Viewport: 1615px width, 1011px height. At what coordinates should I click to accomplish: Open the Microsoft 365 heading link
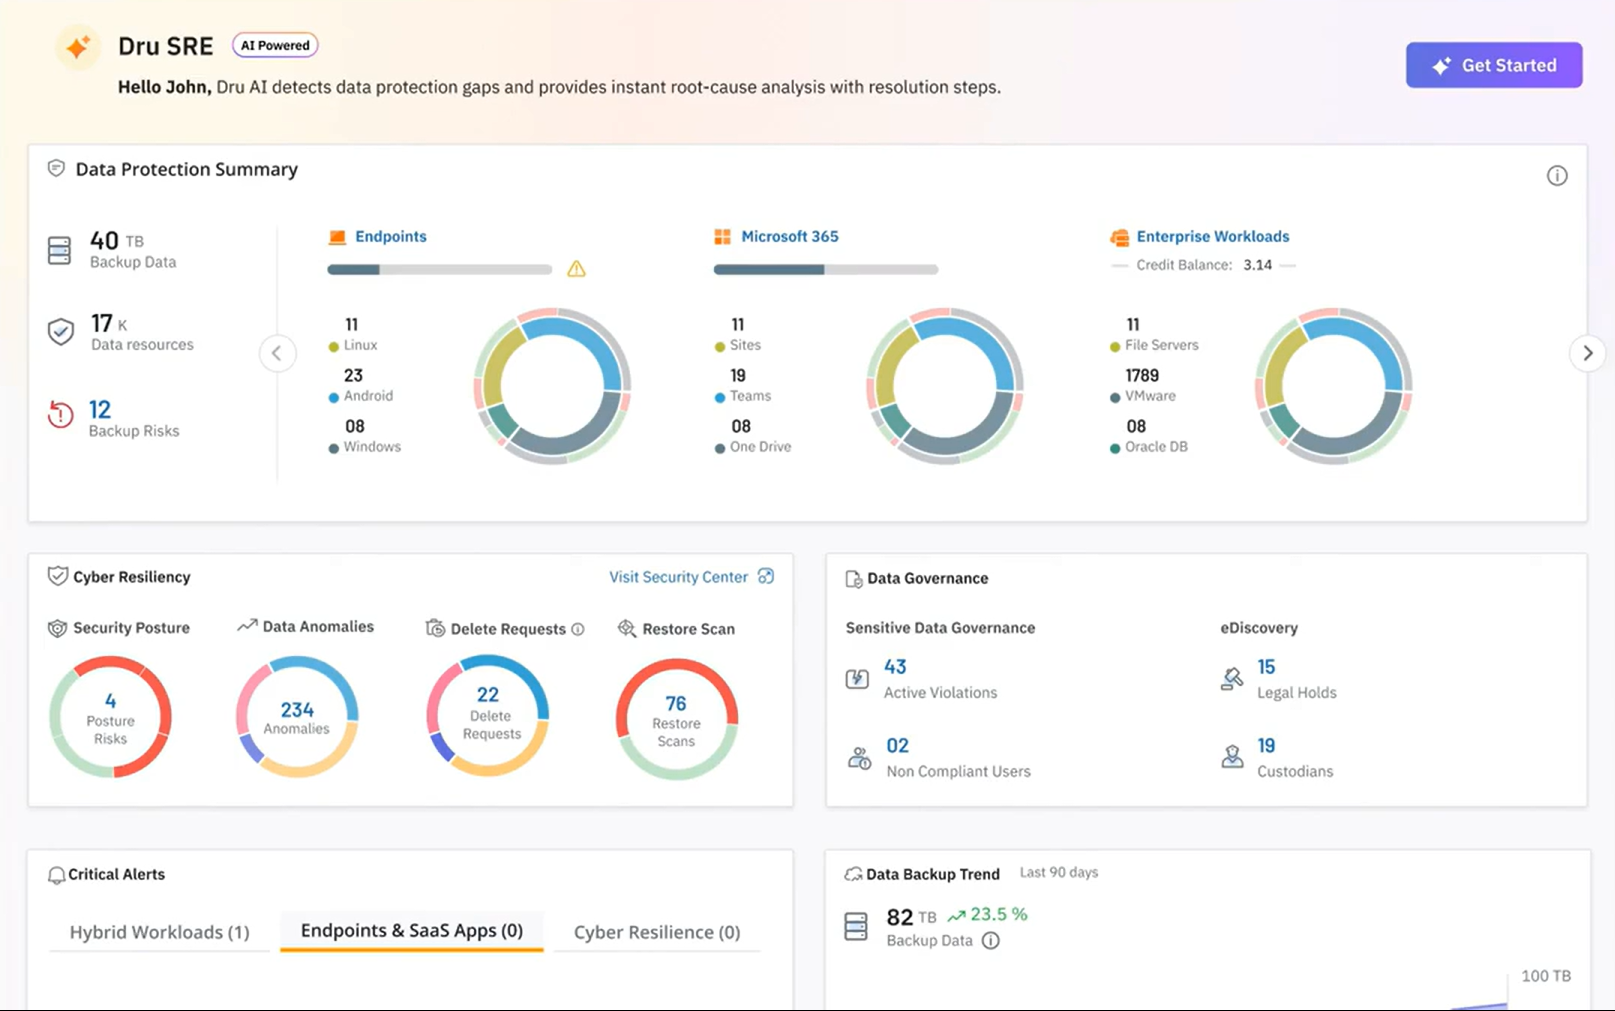pos(790,236)
